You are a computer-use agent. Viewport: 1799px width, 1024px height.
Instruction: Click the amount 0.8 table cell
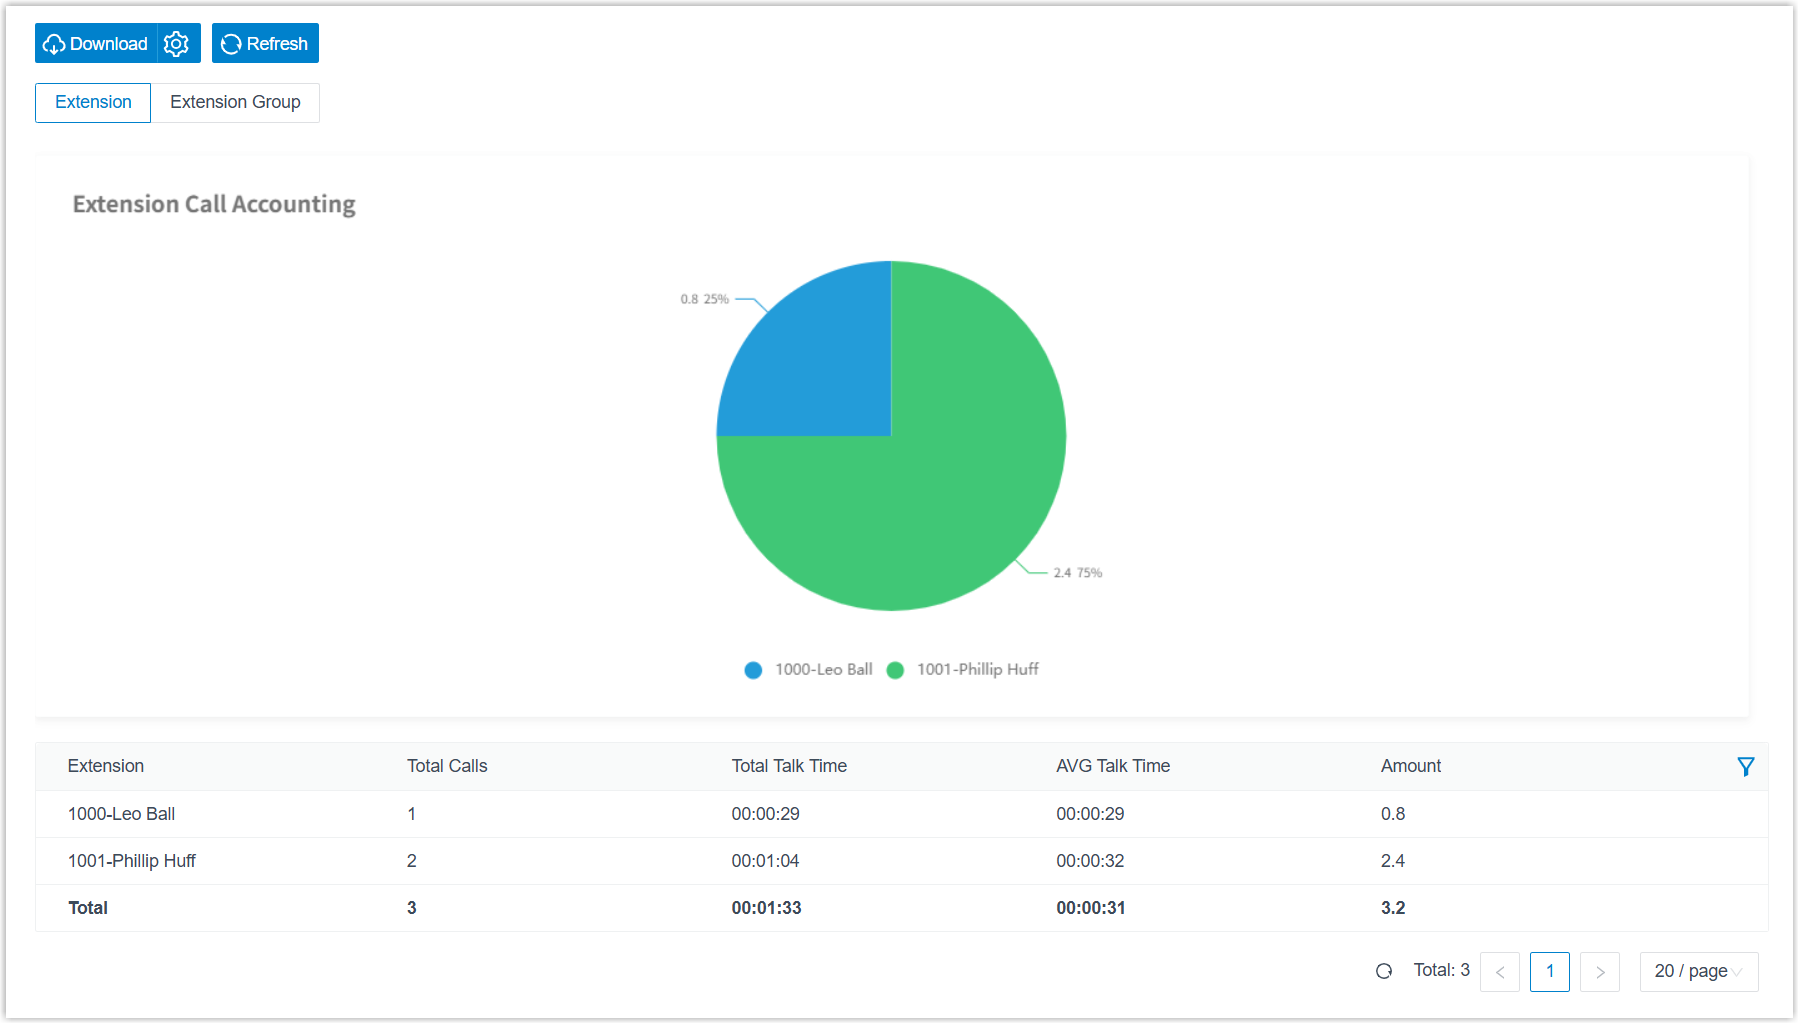[1393, 814]
